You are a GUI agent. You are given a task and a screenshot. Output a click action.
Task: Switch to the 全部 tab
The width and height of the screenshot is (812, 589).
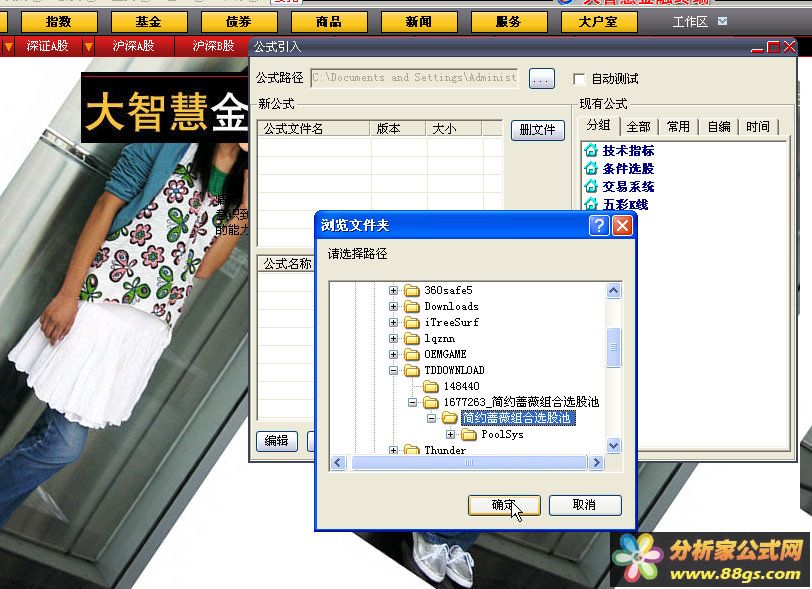click(x=639, y=127)
